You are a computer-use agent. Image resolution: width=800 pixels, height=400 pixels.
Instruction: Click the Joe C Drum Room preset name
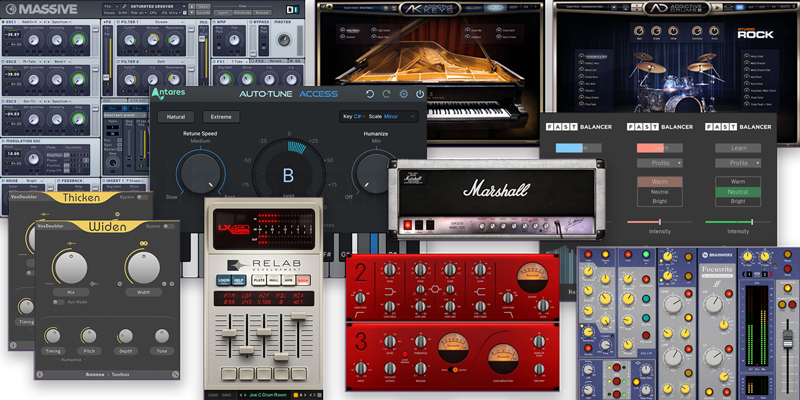[x=267, y=395]
